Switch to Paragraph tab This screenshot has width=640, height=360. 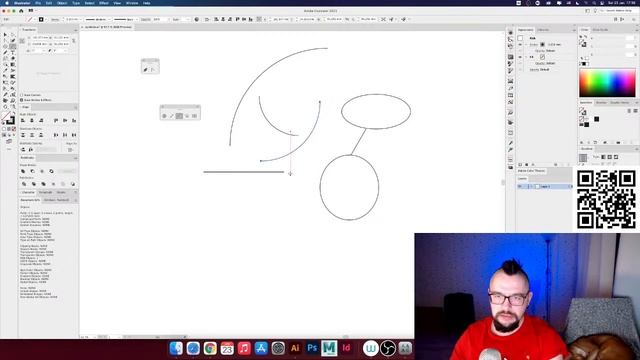pos(46,192)
